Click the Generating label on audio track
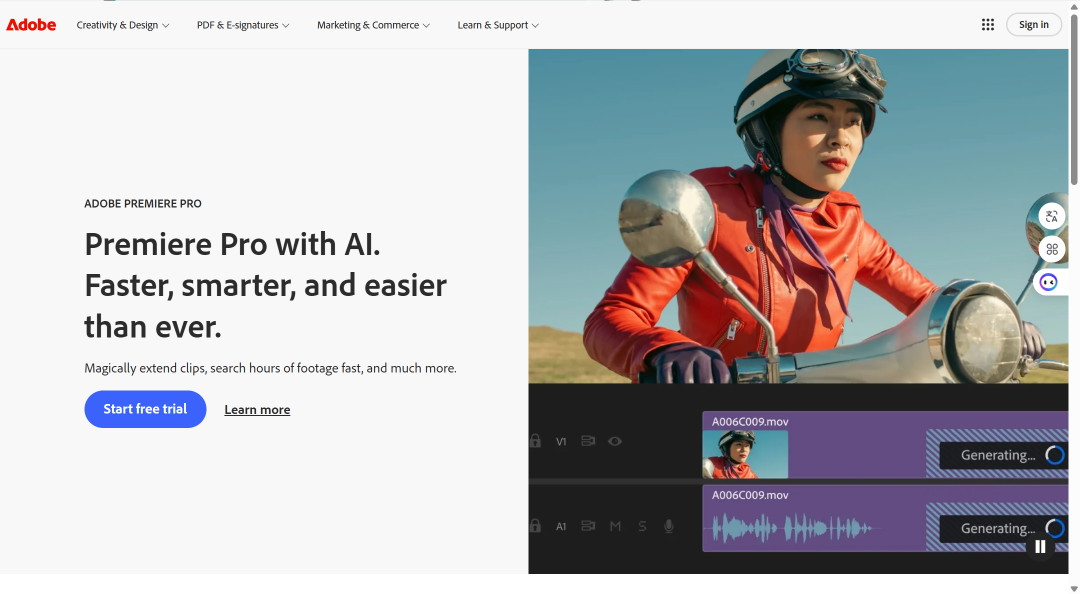This screenshot has width=1080, height=594. click(x=998, y=529)
